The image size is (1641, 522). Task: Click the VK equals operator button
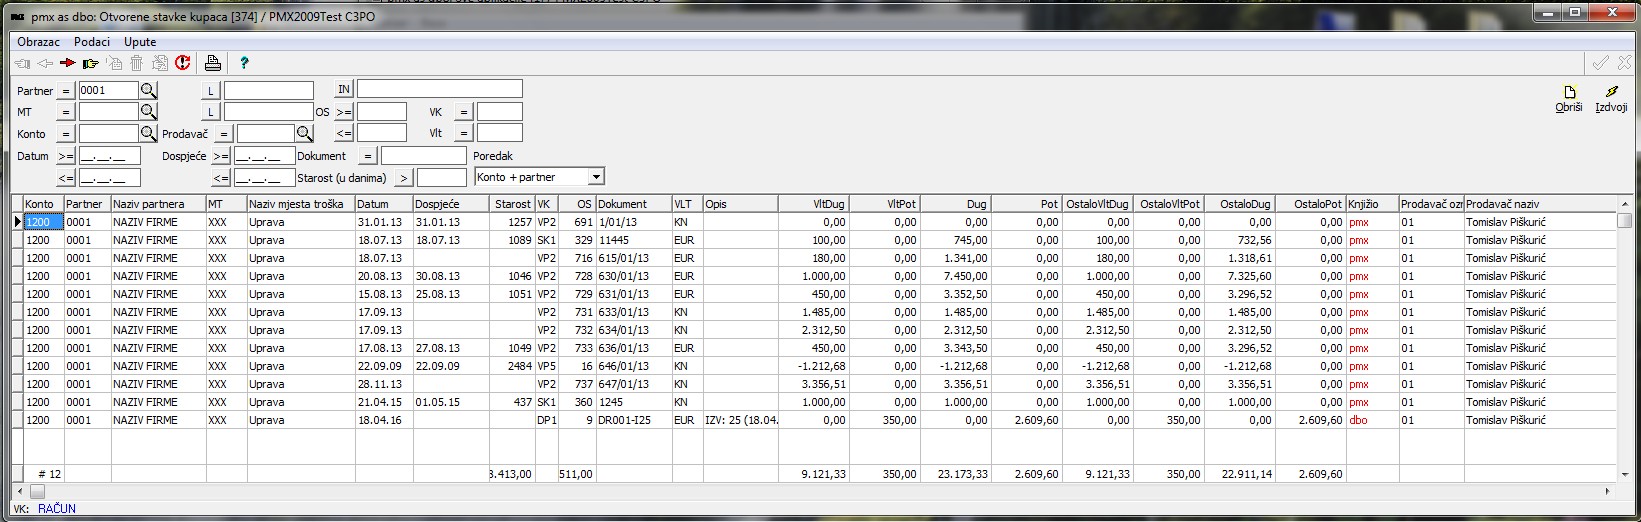(x=464, y=112)
